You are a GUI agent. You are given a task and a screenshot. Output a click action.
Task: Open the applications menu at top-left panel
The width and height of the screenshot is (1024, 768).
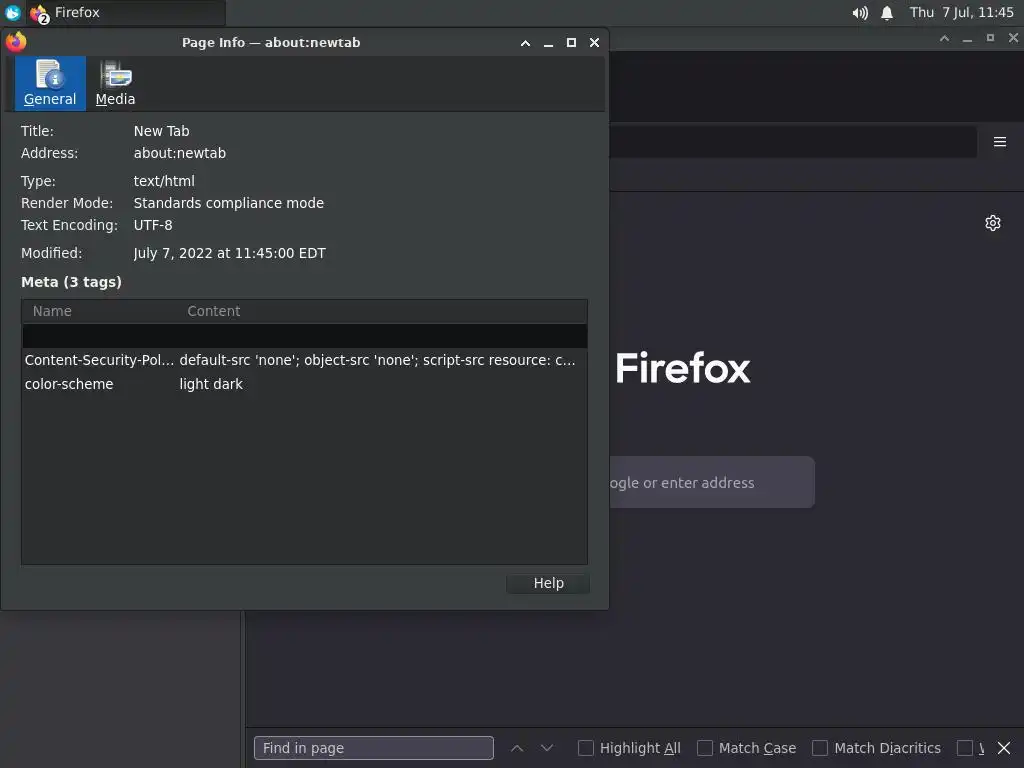click(x=12, y=12)
